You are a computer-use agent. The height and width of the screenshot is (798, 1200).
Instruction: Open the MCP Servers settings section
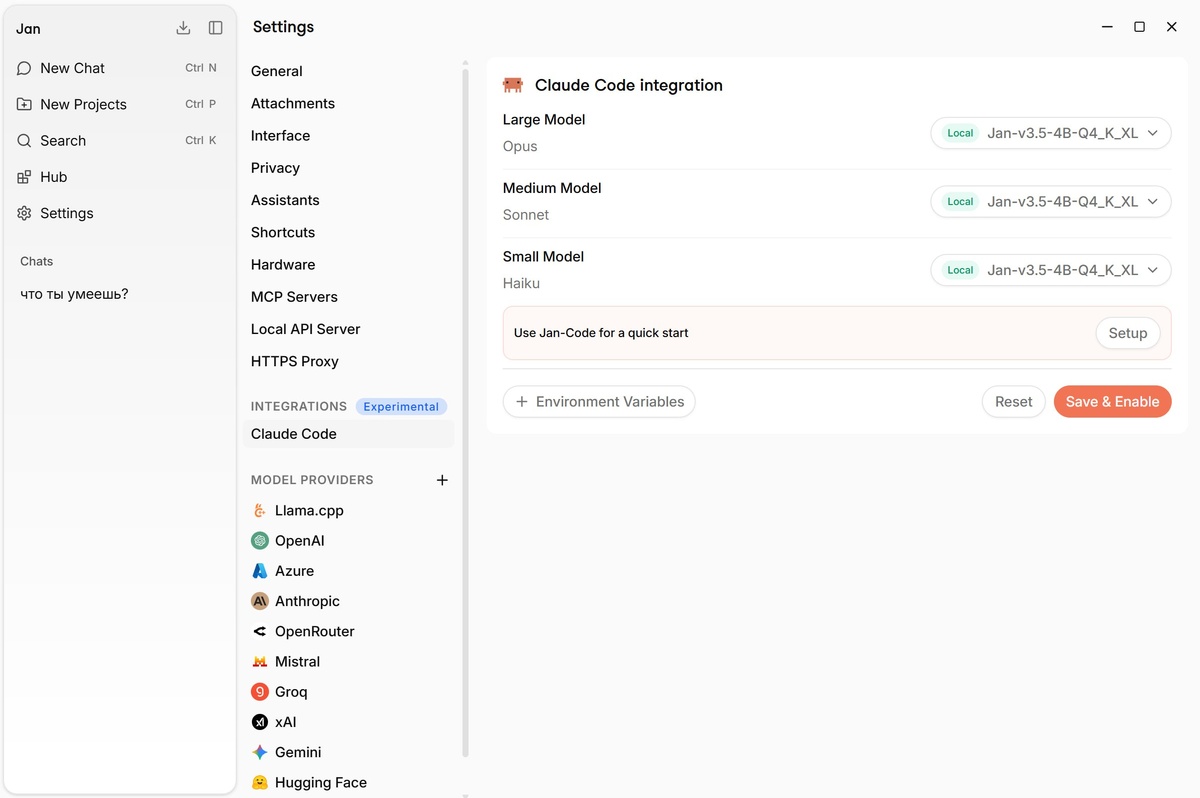click(294, 297)
